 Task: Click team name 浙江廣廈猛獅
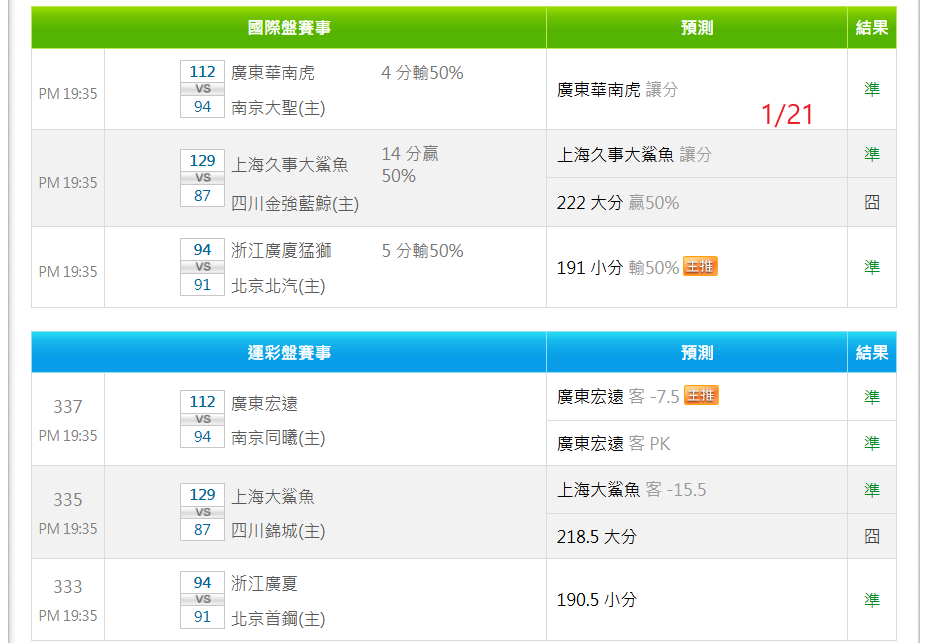pos(281,251)
